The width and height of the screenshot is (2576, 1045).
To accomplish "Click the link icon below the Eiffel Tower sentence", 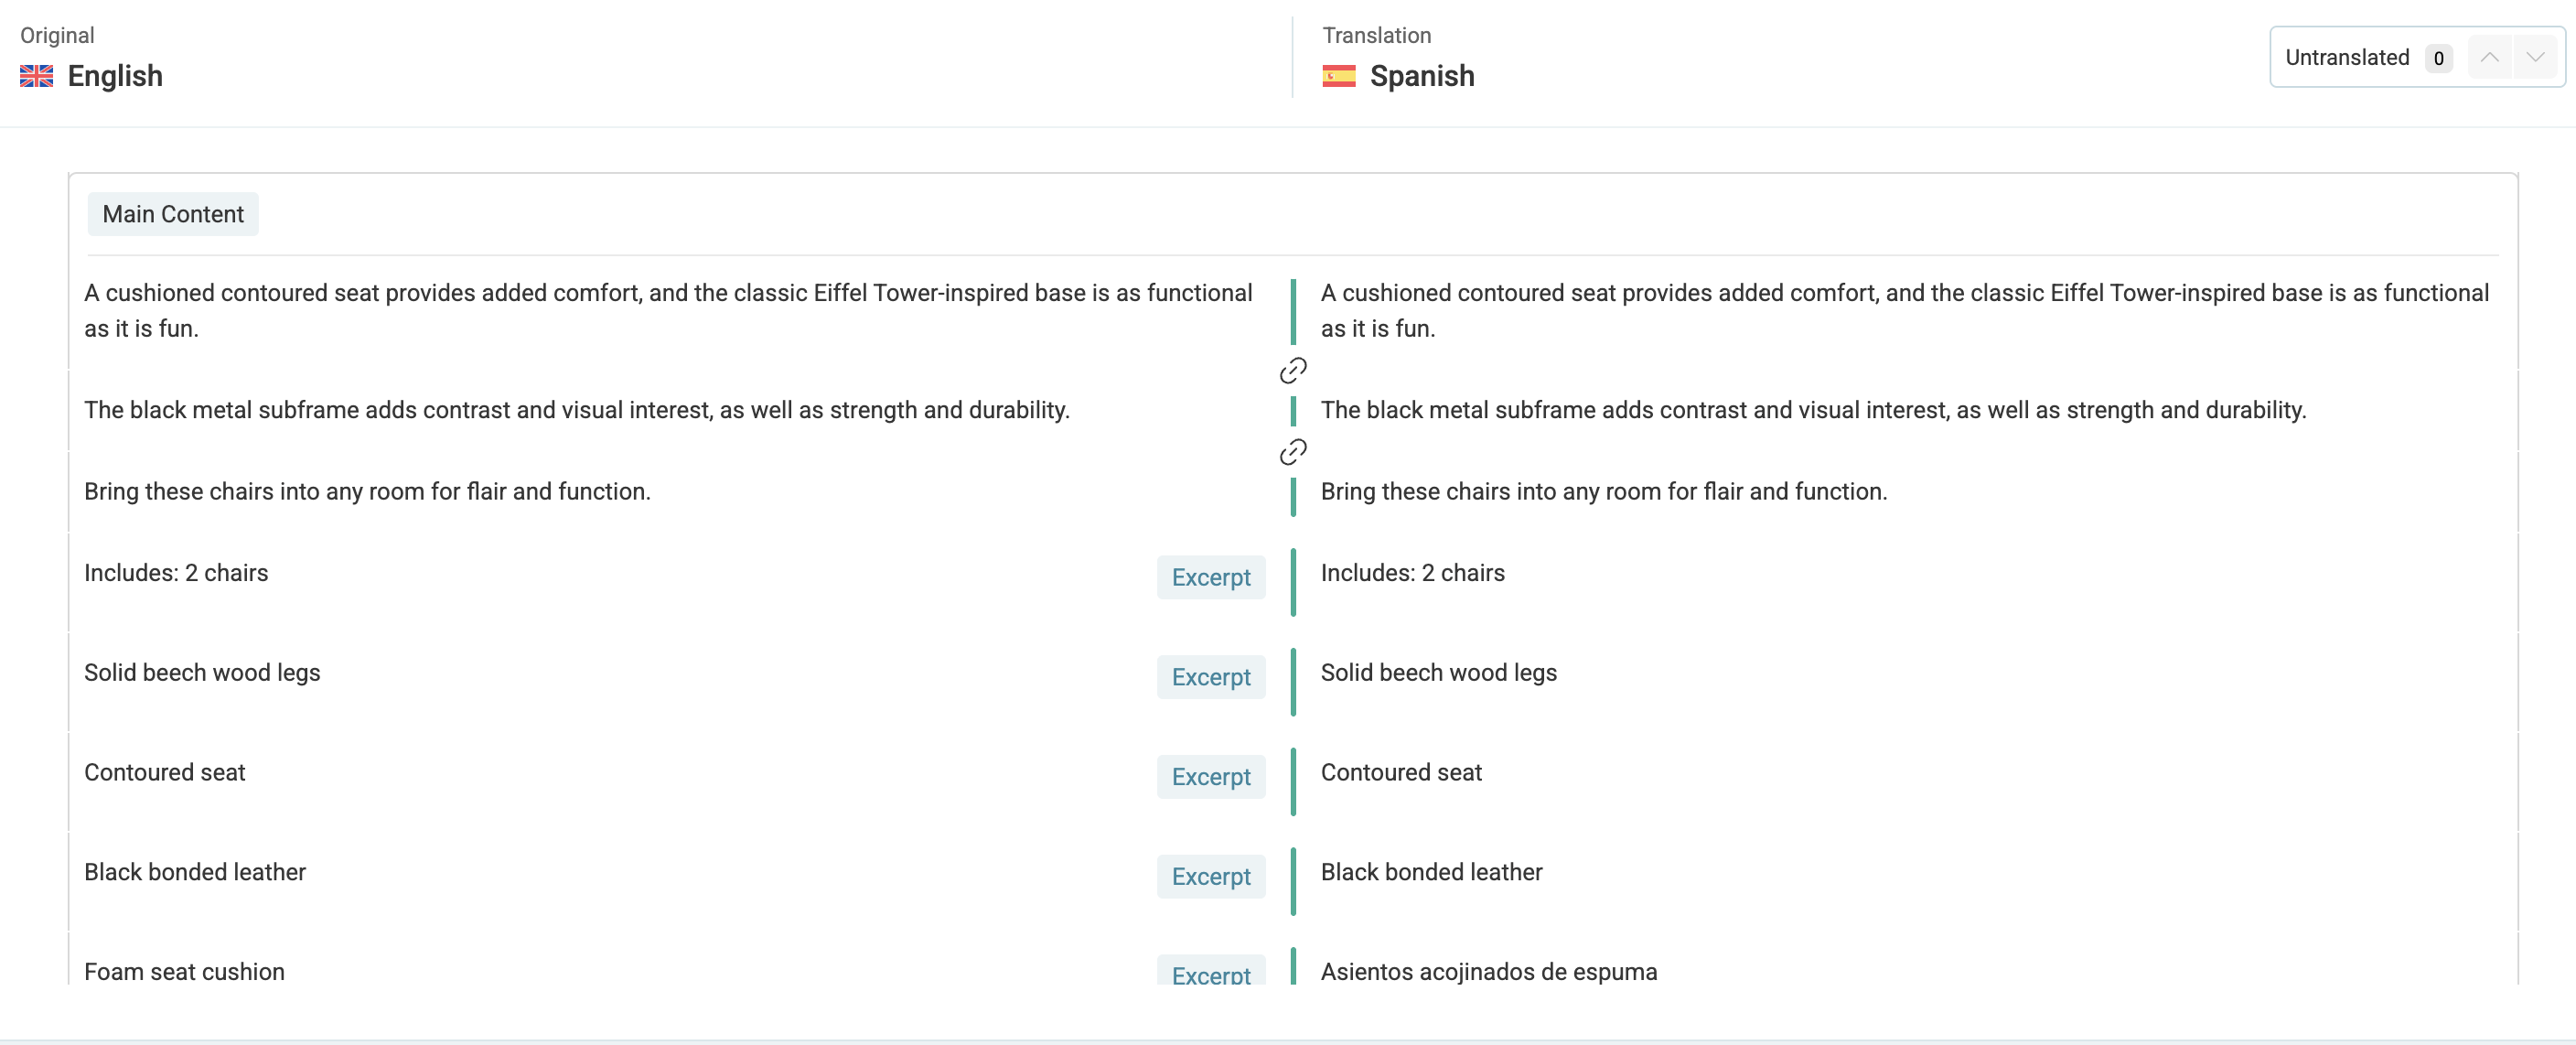I will [1292, 371].
